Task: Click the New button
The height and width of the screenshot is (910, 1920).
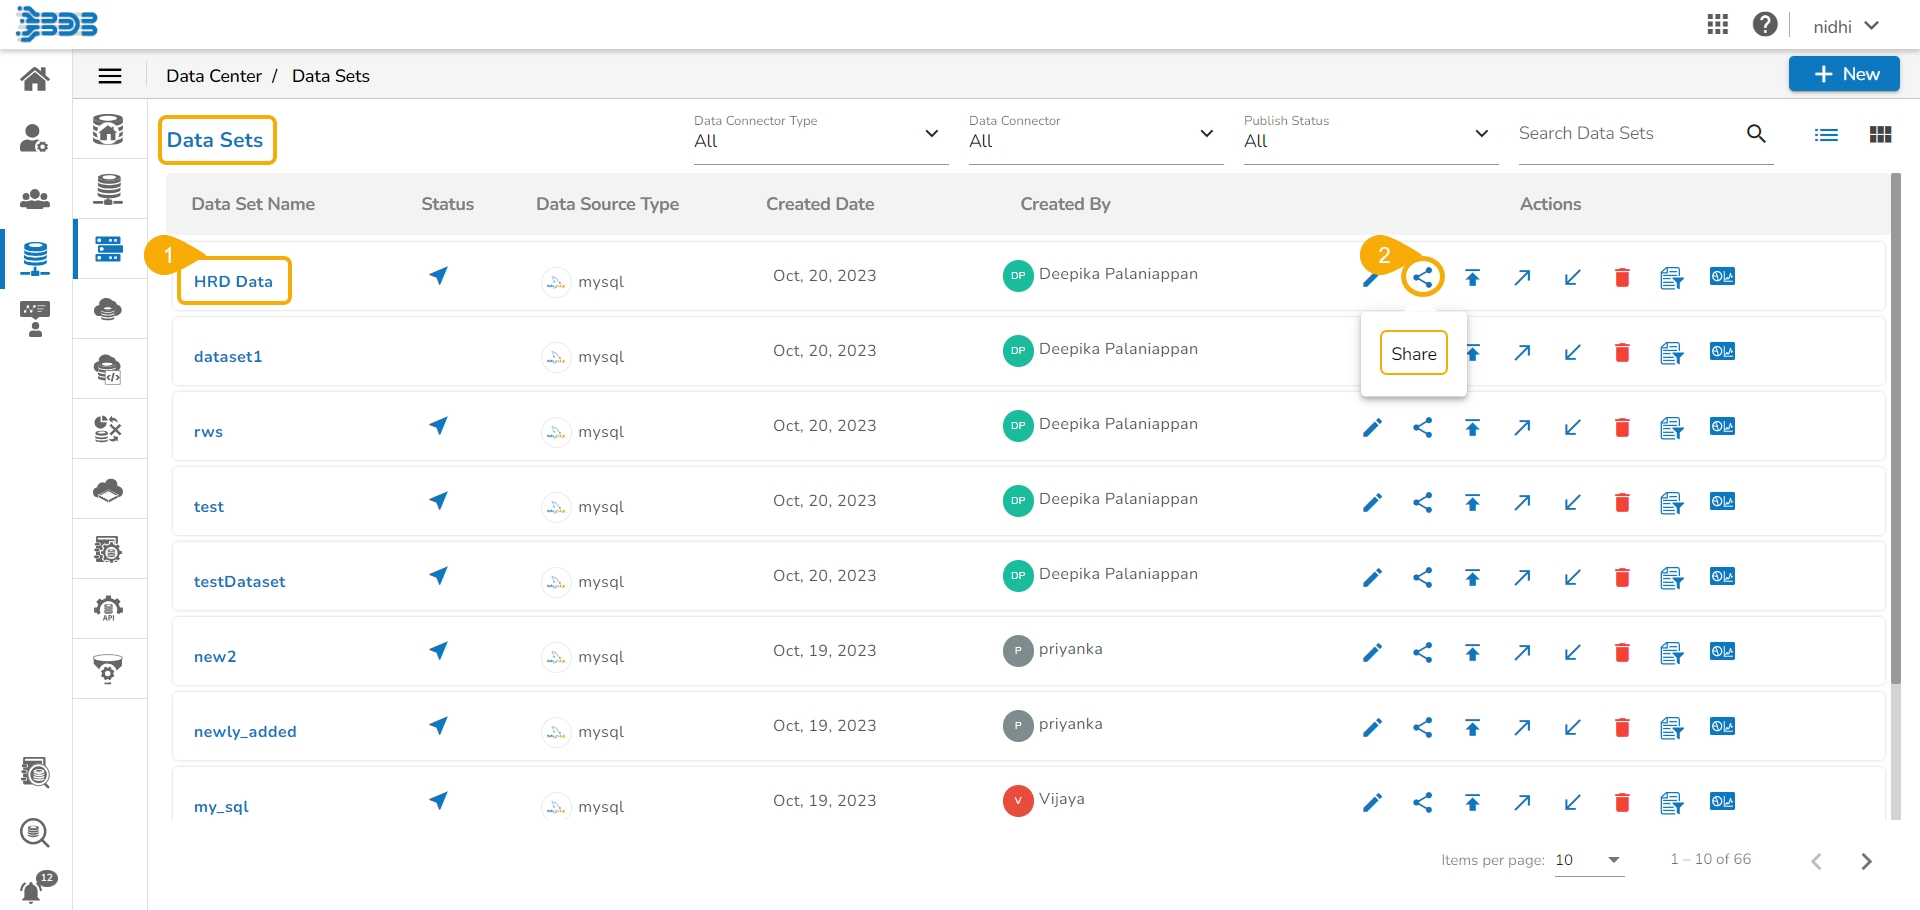Action: (1844, 74)
